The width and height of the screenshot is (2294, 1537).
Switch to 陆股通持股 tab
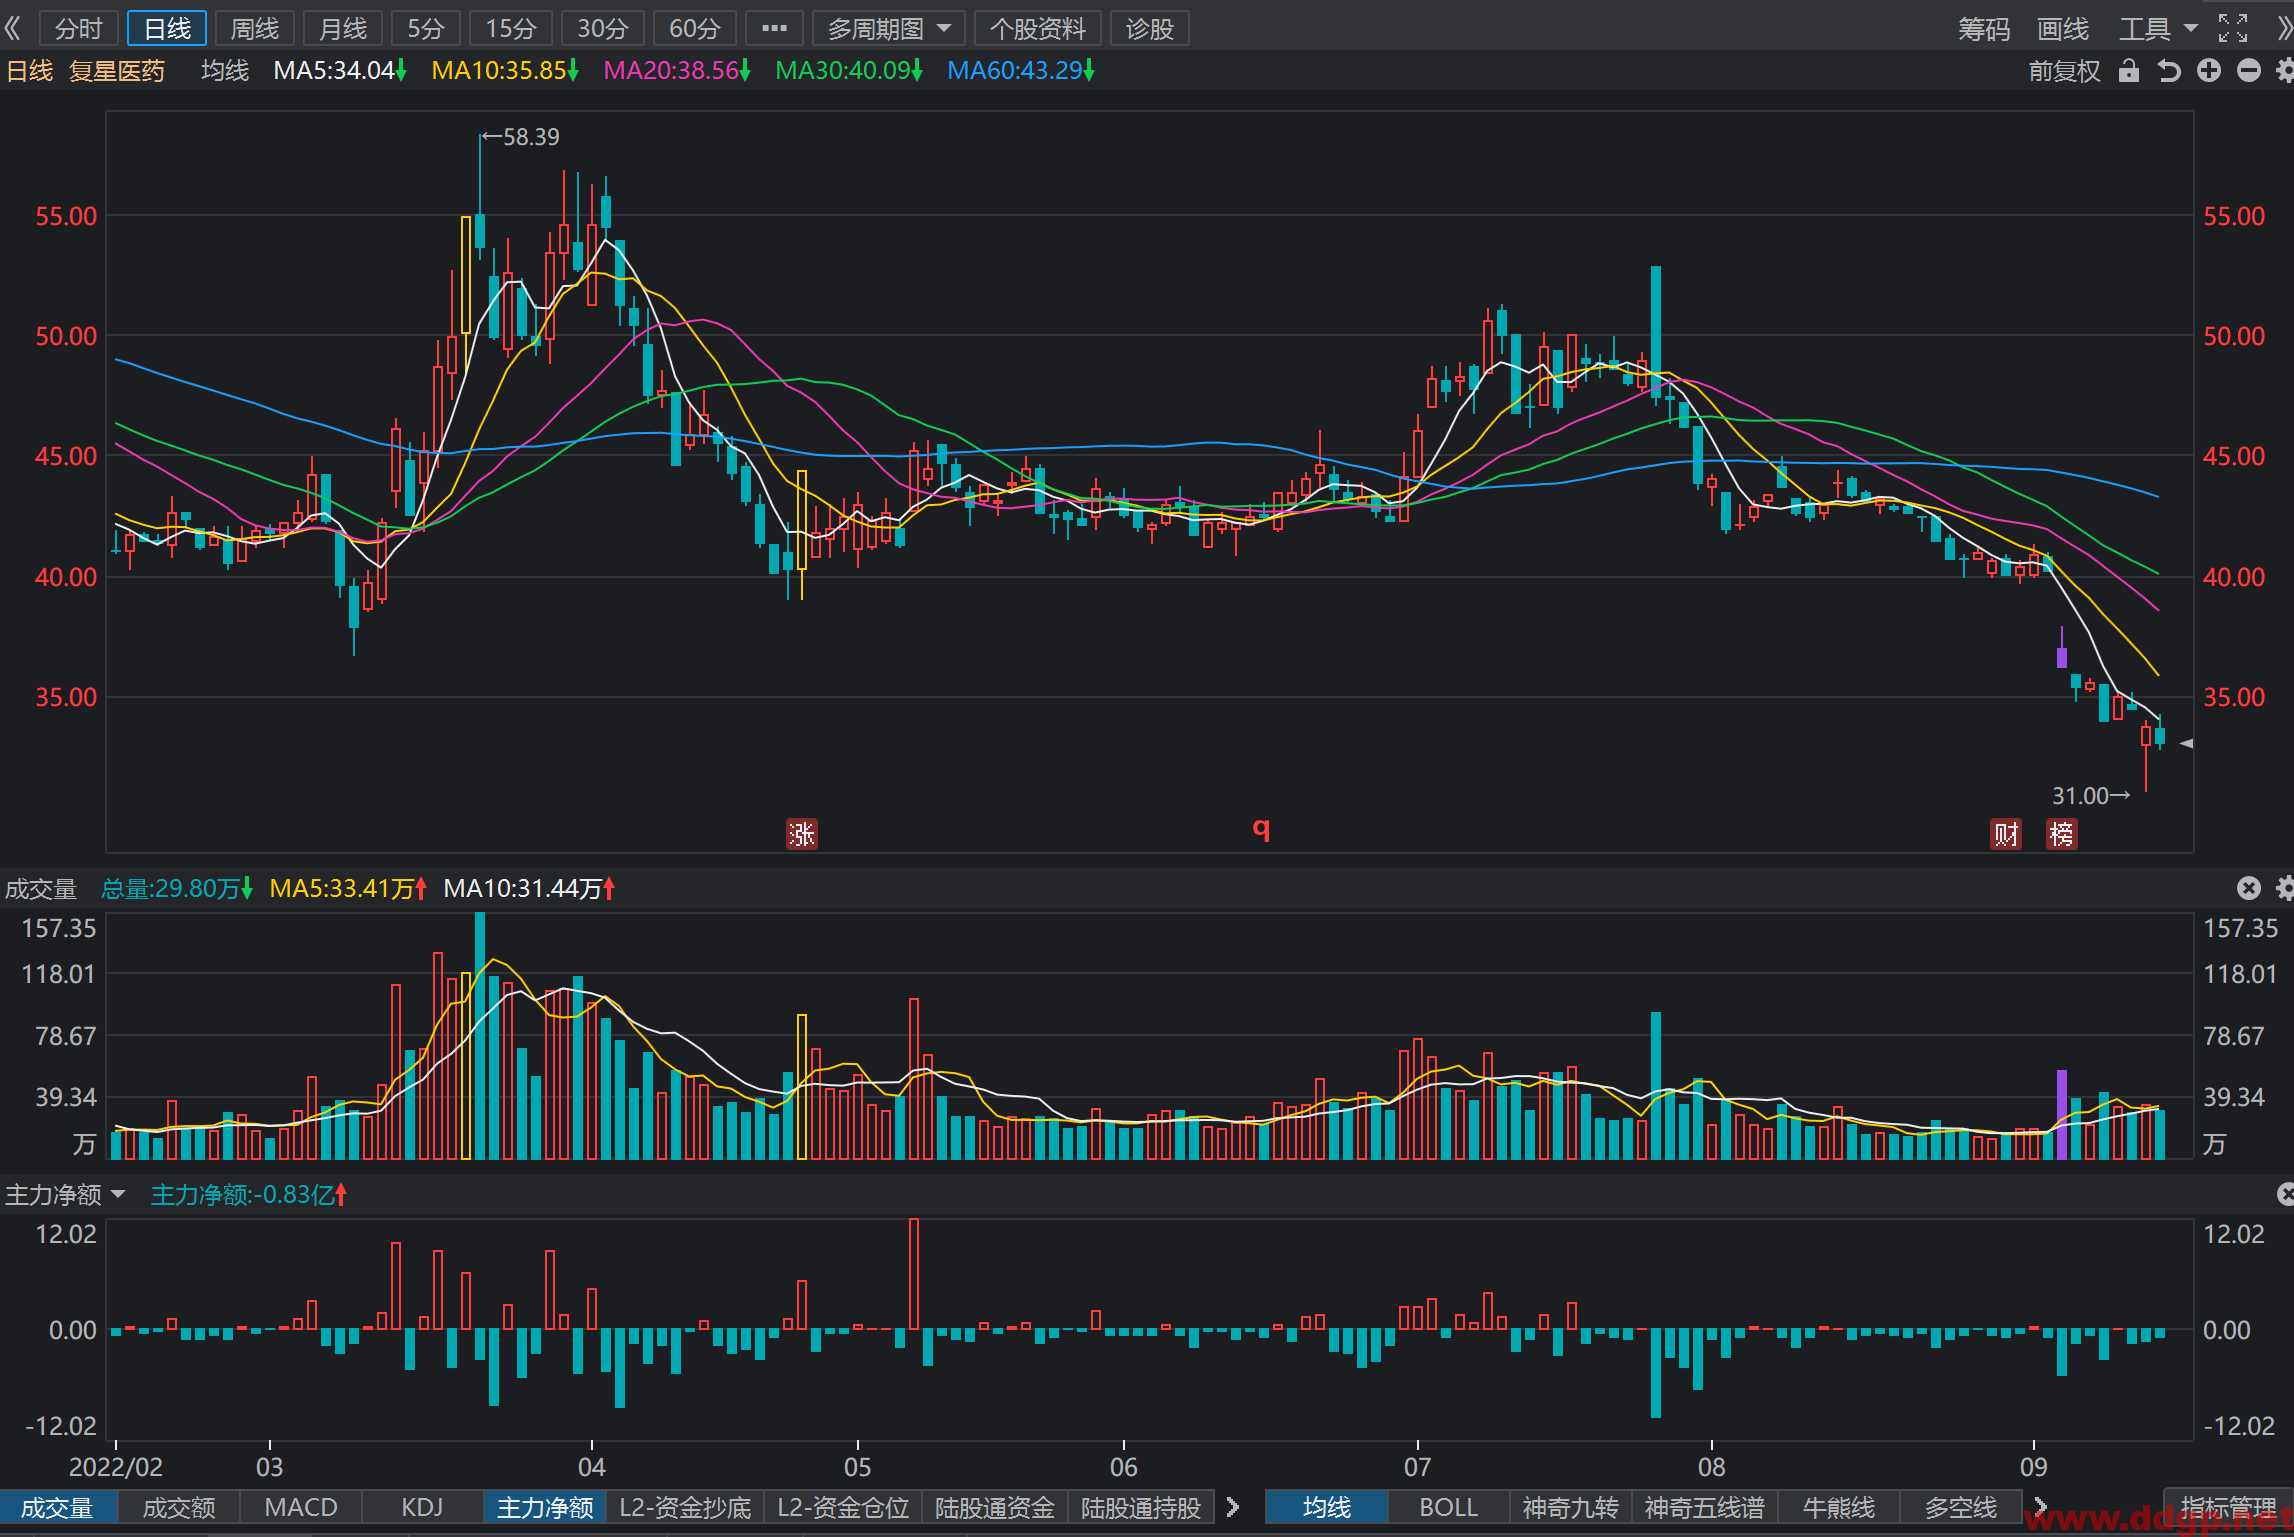(1141, 1507)
